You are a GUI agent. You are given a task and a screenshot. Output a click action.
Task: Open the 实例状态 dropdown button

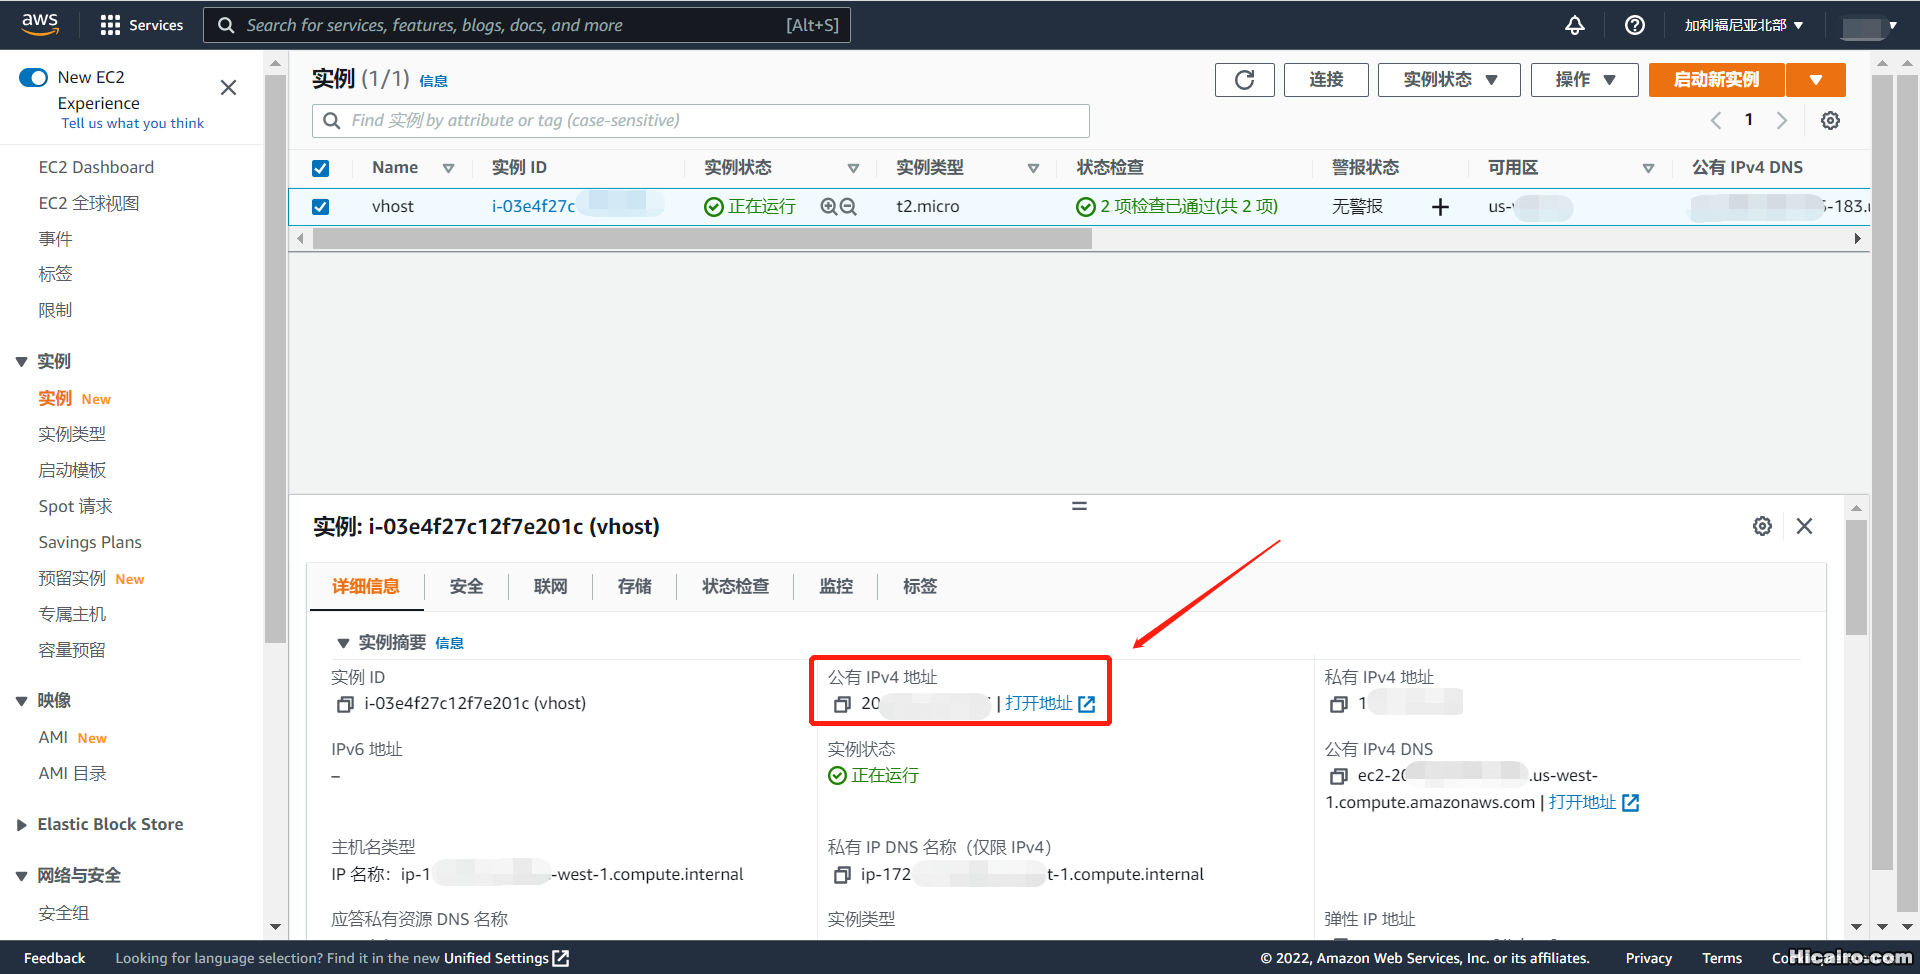point(1448,80)
